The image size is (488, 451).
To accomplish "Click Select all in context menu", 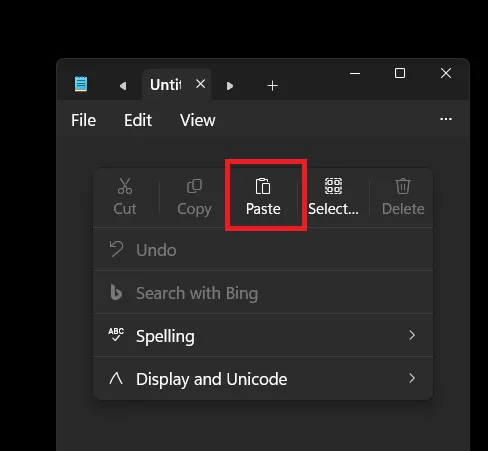I will 333,197.
